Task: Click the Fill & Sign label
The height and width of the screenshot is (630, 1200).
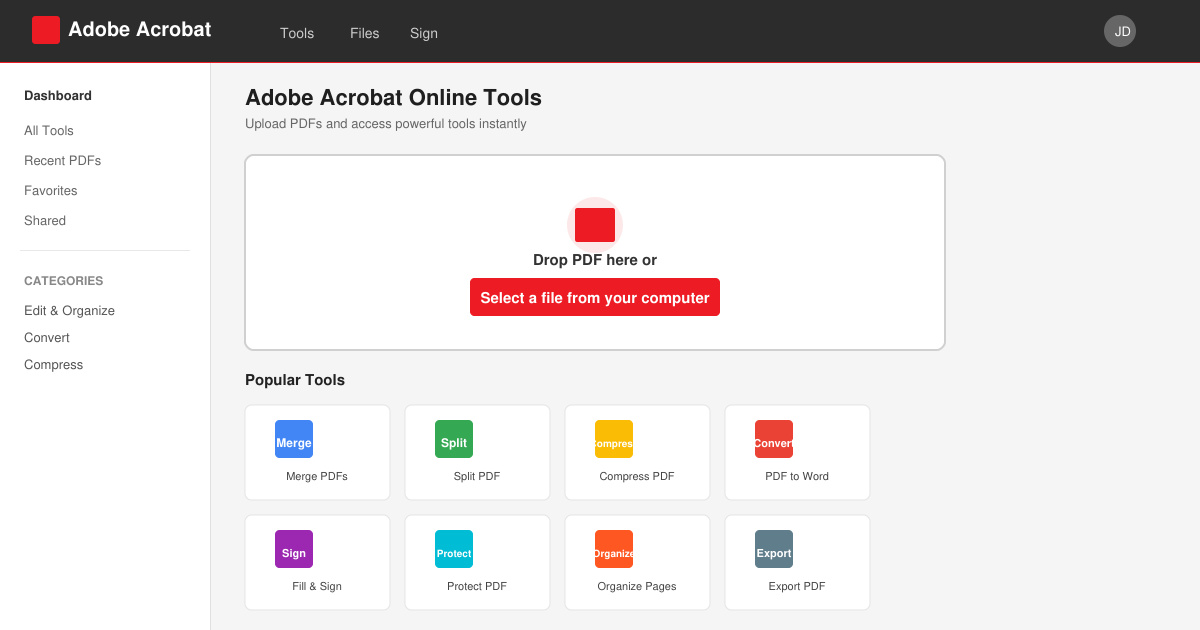Action: click(317, 586)
